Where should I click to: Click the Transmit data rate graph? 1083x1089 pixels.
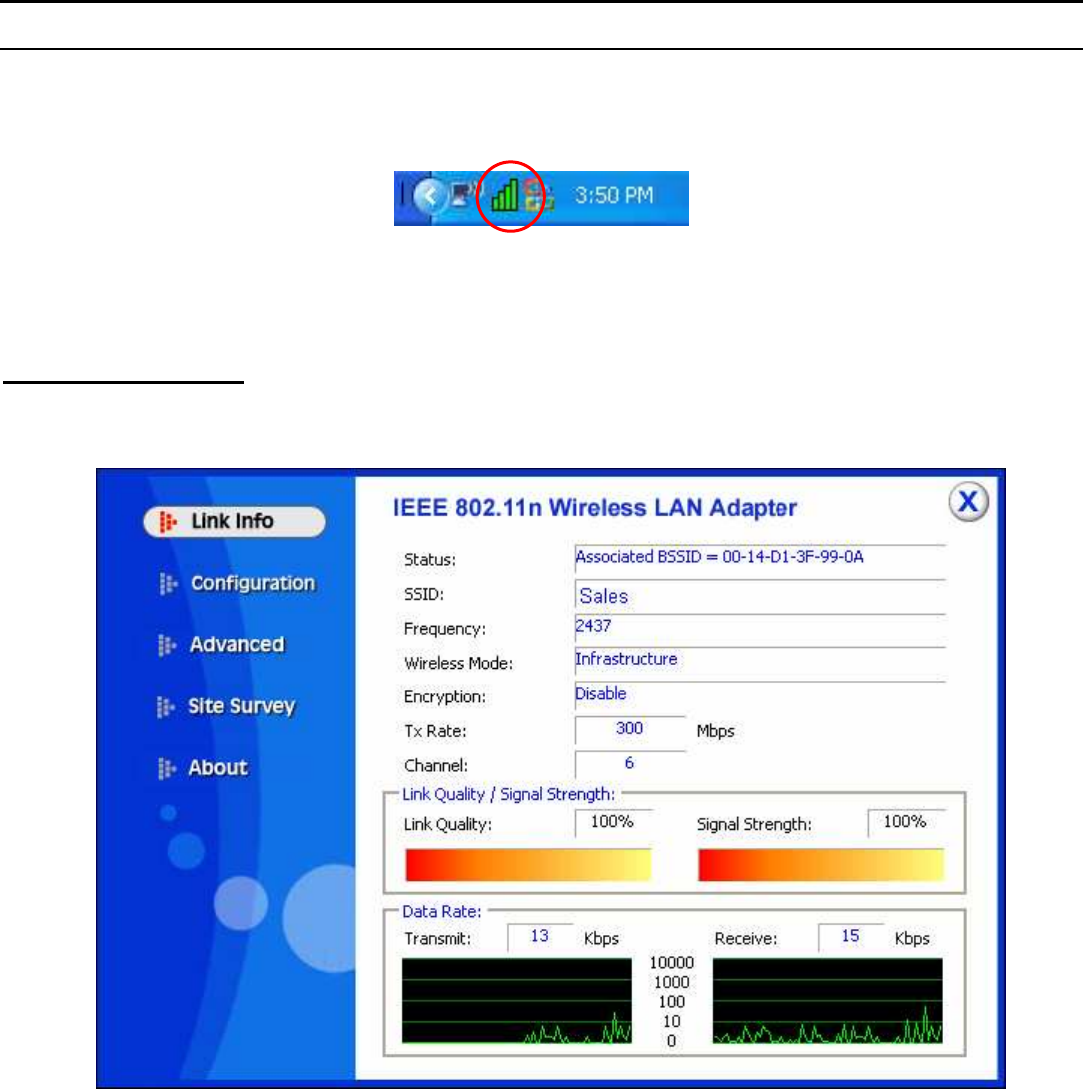(517, 1001)
